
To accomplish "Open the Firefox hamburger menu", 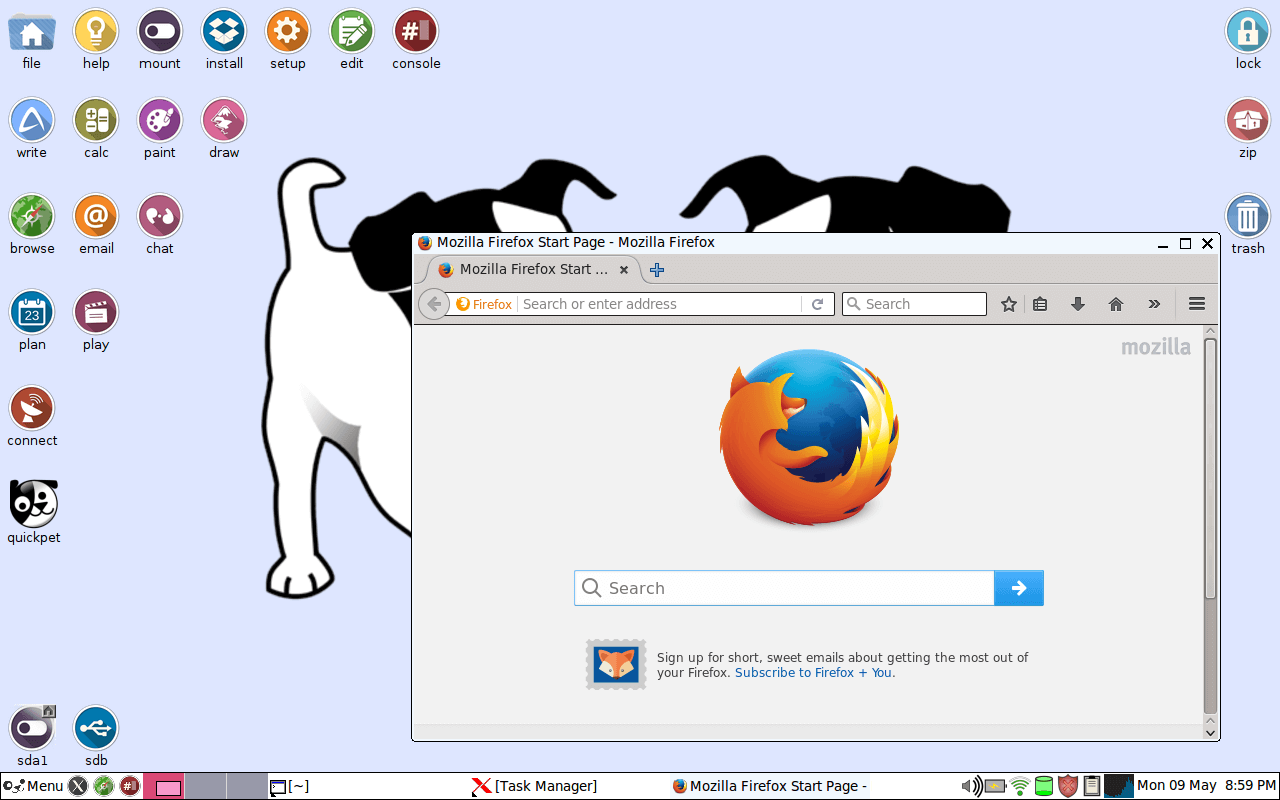I will (1196, 304).
